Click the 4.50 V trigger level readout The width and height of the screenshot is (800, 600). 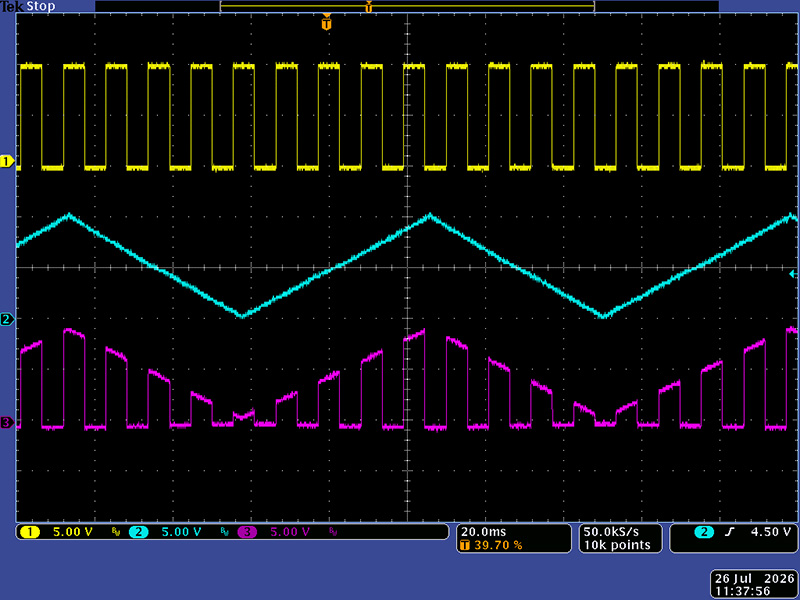770,532
